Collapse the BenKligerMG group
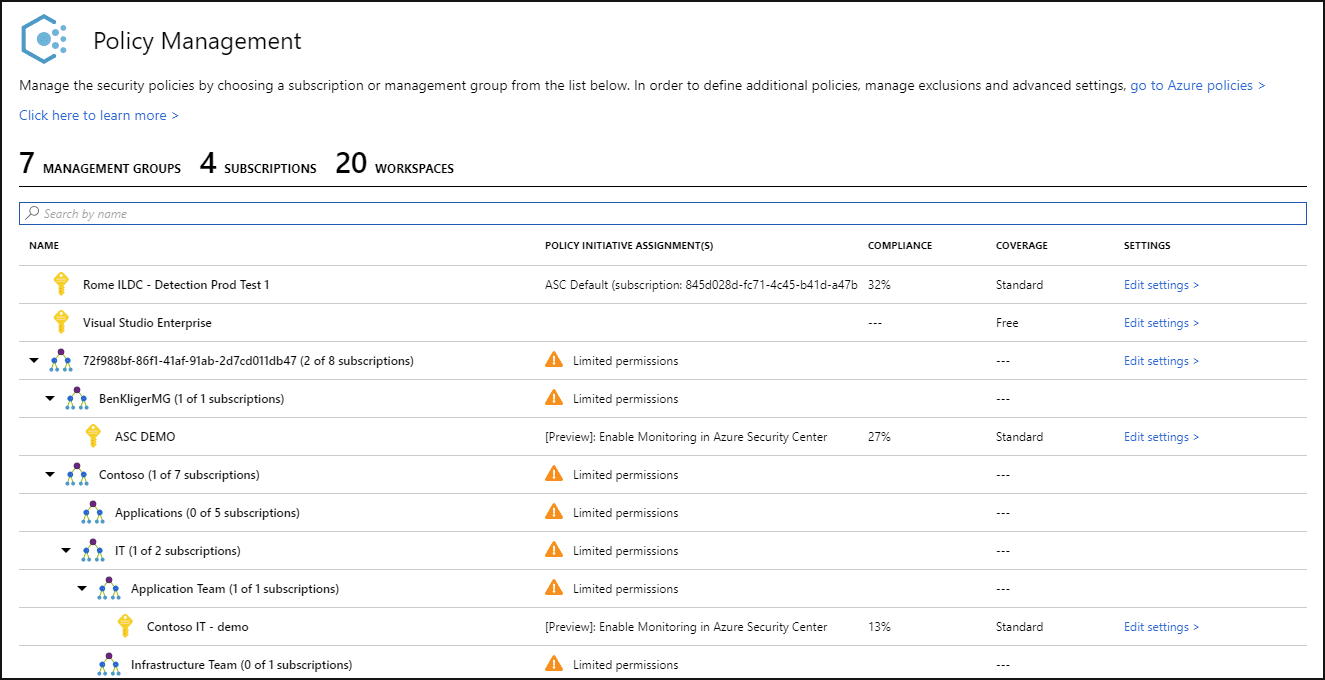Screen dimensions: 1325x680 51,399
